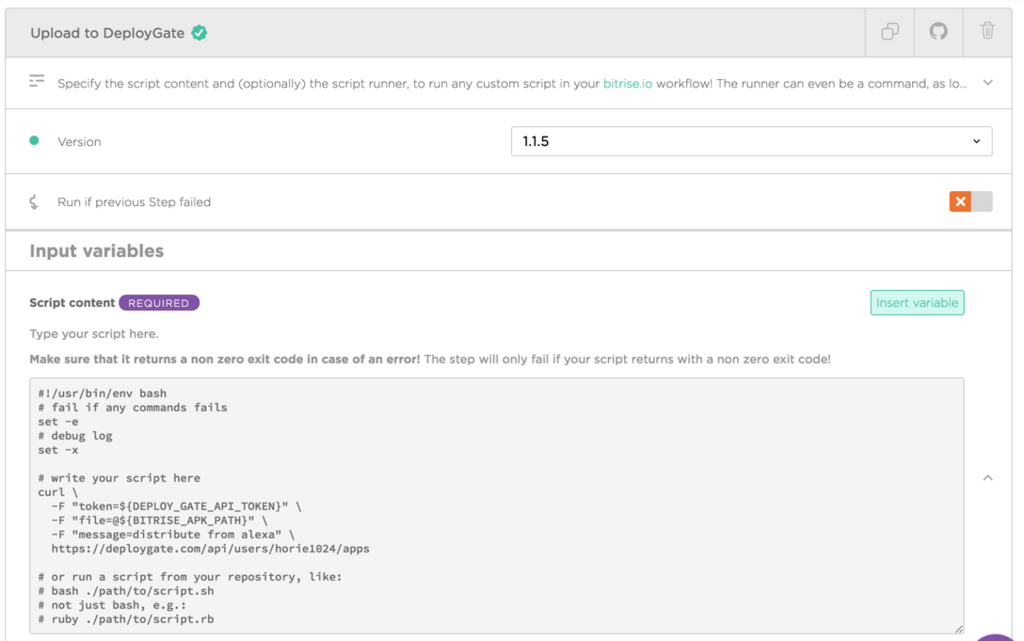
Task: Open the bitrise.io link
Action: tap(627, 84)
